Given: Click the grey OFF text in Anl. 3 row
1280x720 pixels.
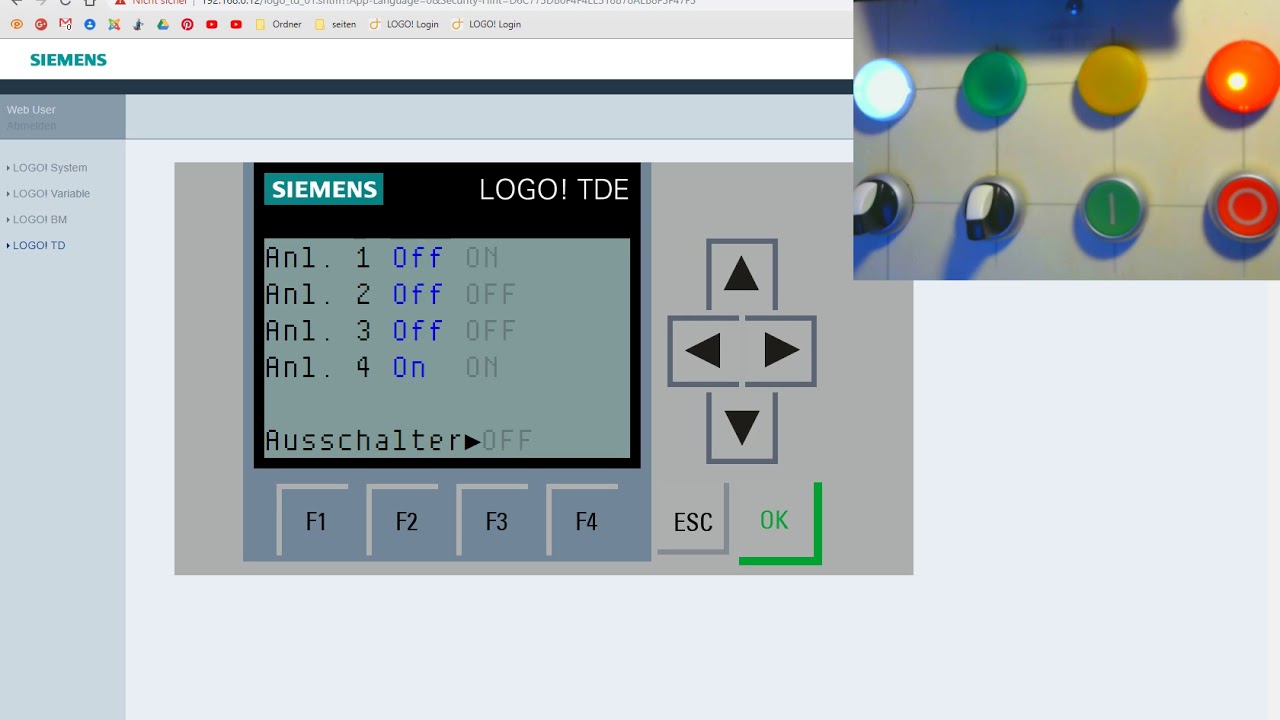Looking at the screenshot, I should 490,330.
